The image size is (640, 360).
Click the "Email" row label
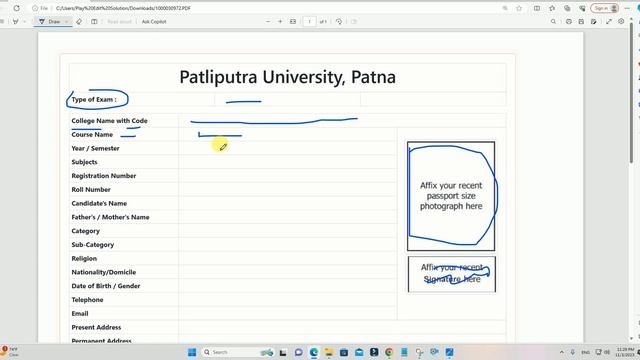click(x=80, y=313)
